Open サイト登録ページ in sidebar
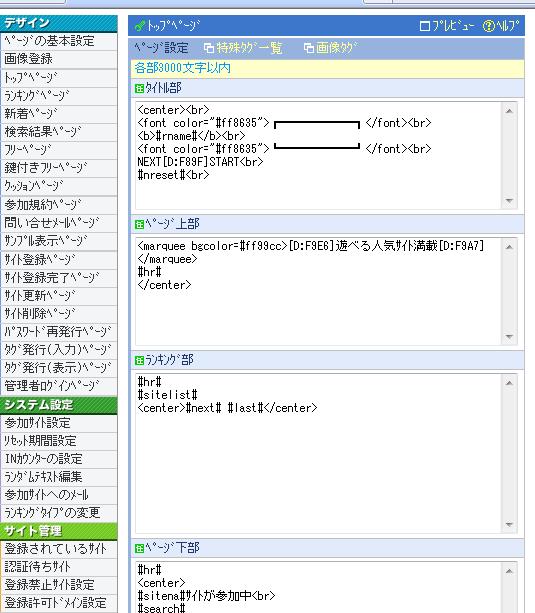Image resolution: width=535 pixels, height=613 pixels. tap(59, 260)
